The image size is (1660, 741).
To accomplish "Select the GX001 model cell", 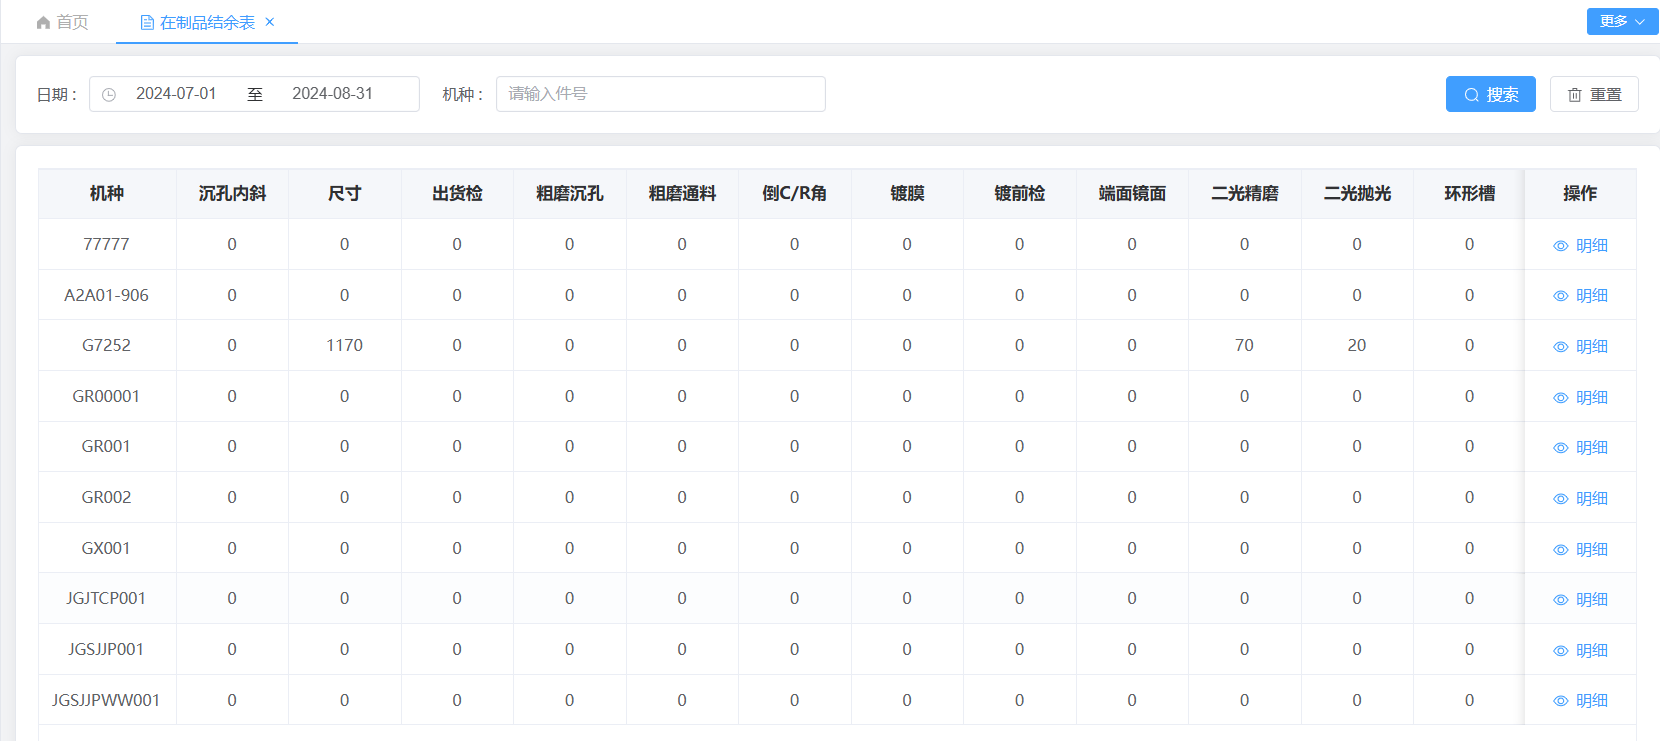I will 106,548.
